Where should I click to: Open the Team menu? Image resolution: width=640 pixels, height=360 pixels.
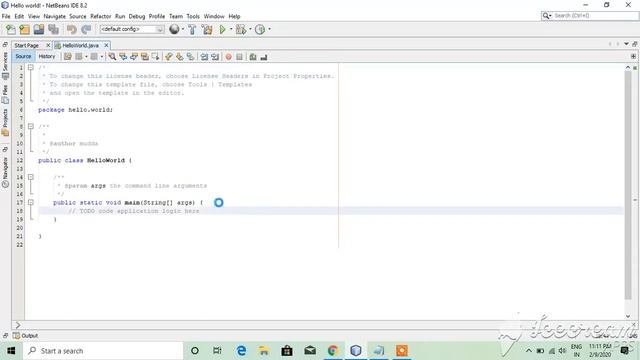tap(176, 16)
